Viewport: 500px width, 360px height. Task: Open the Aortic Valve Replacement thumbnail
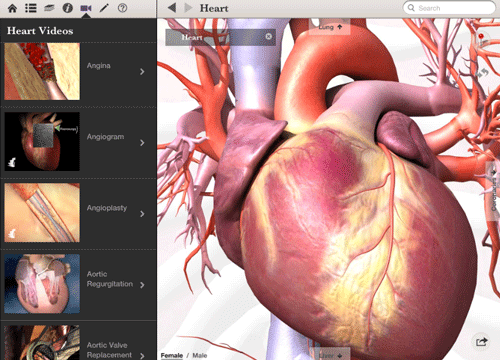(x=42, y=343)
